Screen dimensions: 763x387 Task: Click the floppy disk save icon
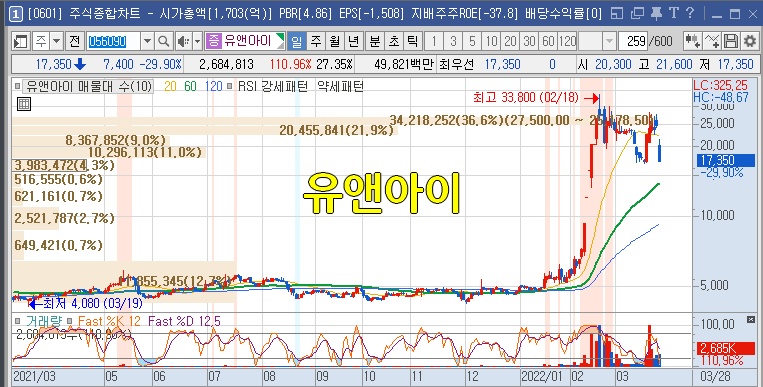pyautogui.click(x=731, y=41)
